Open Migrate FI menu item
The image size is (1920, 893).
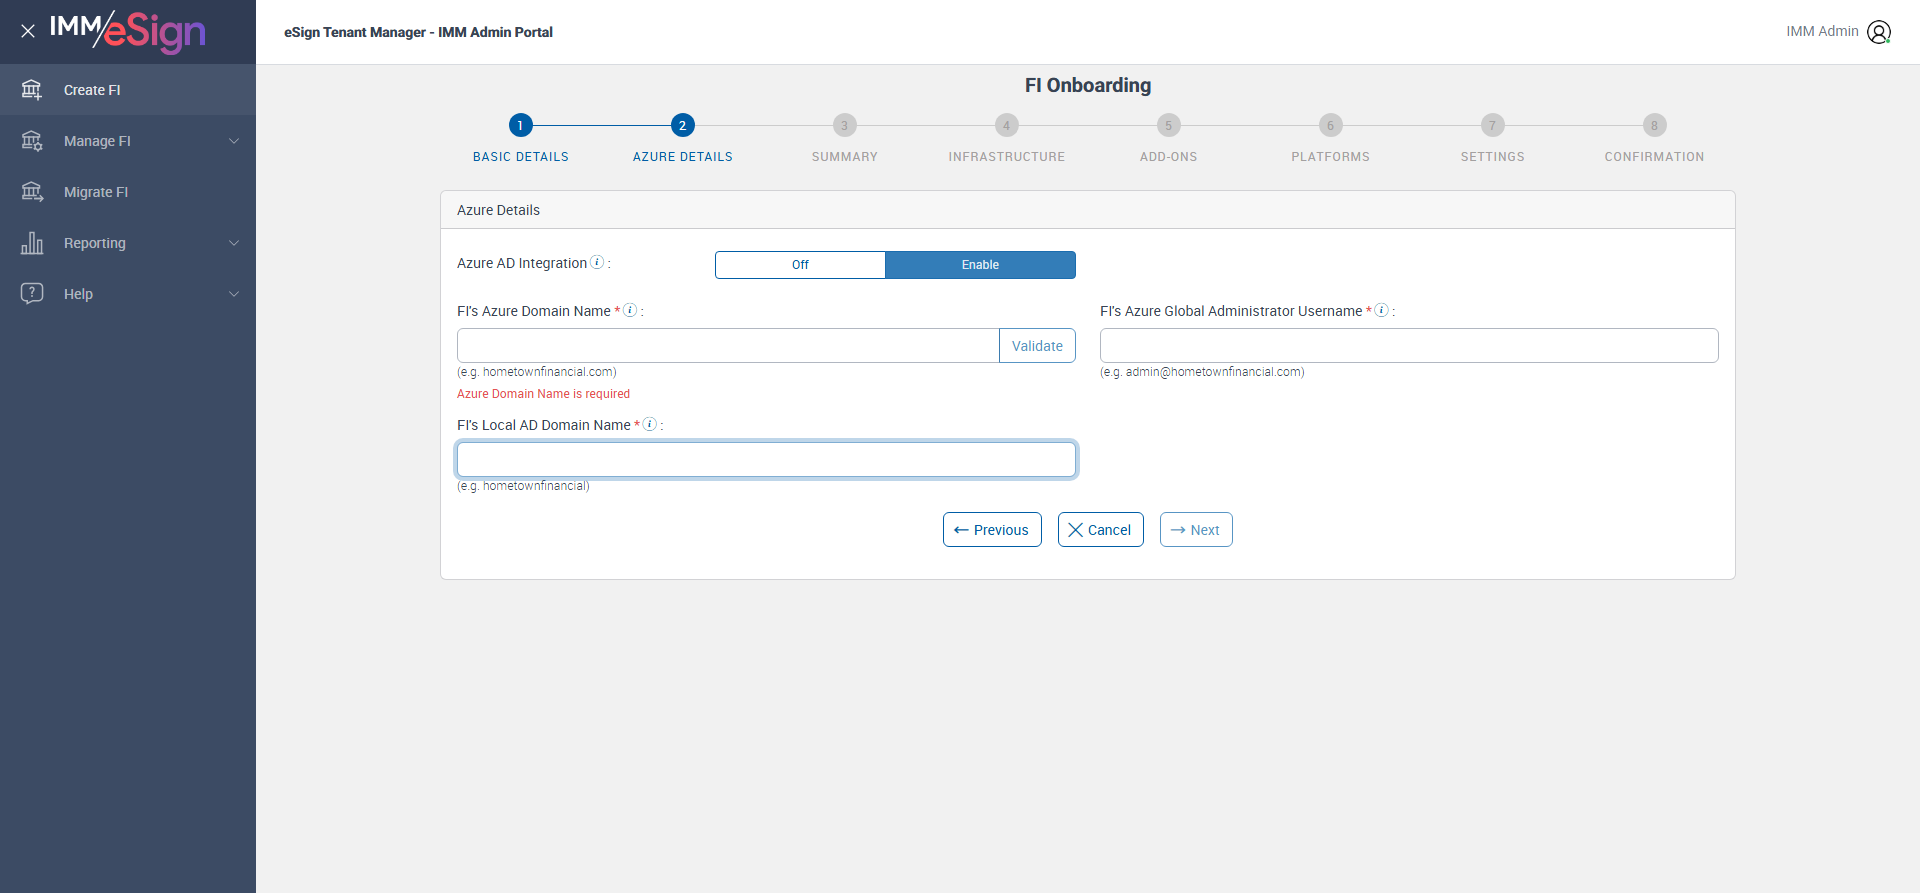tap(128, 192)
